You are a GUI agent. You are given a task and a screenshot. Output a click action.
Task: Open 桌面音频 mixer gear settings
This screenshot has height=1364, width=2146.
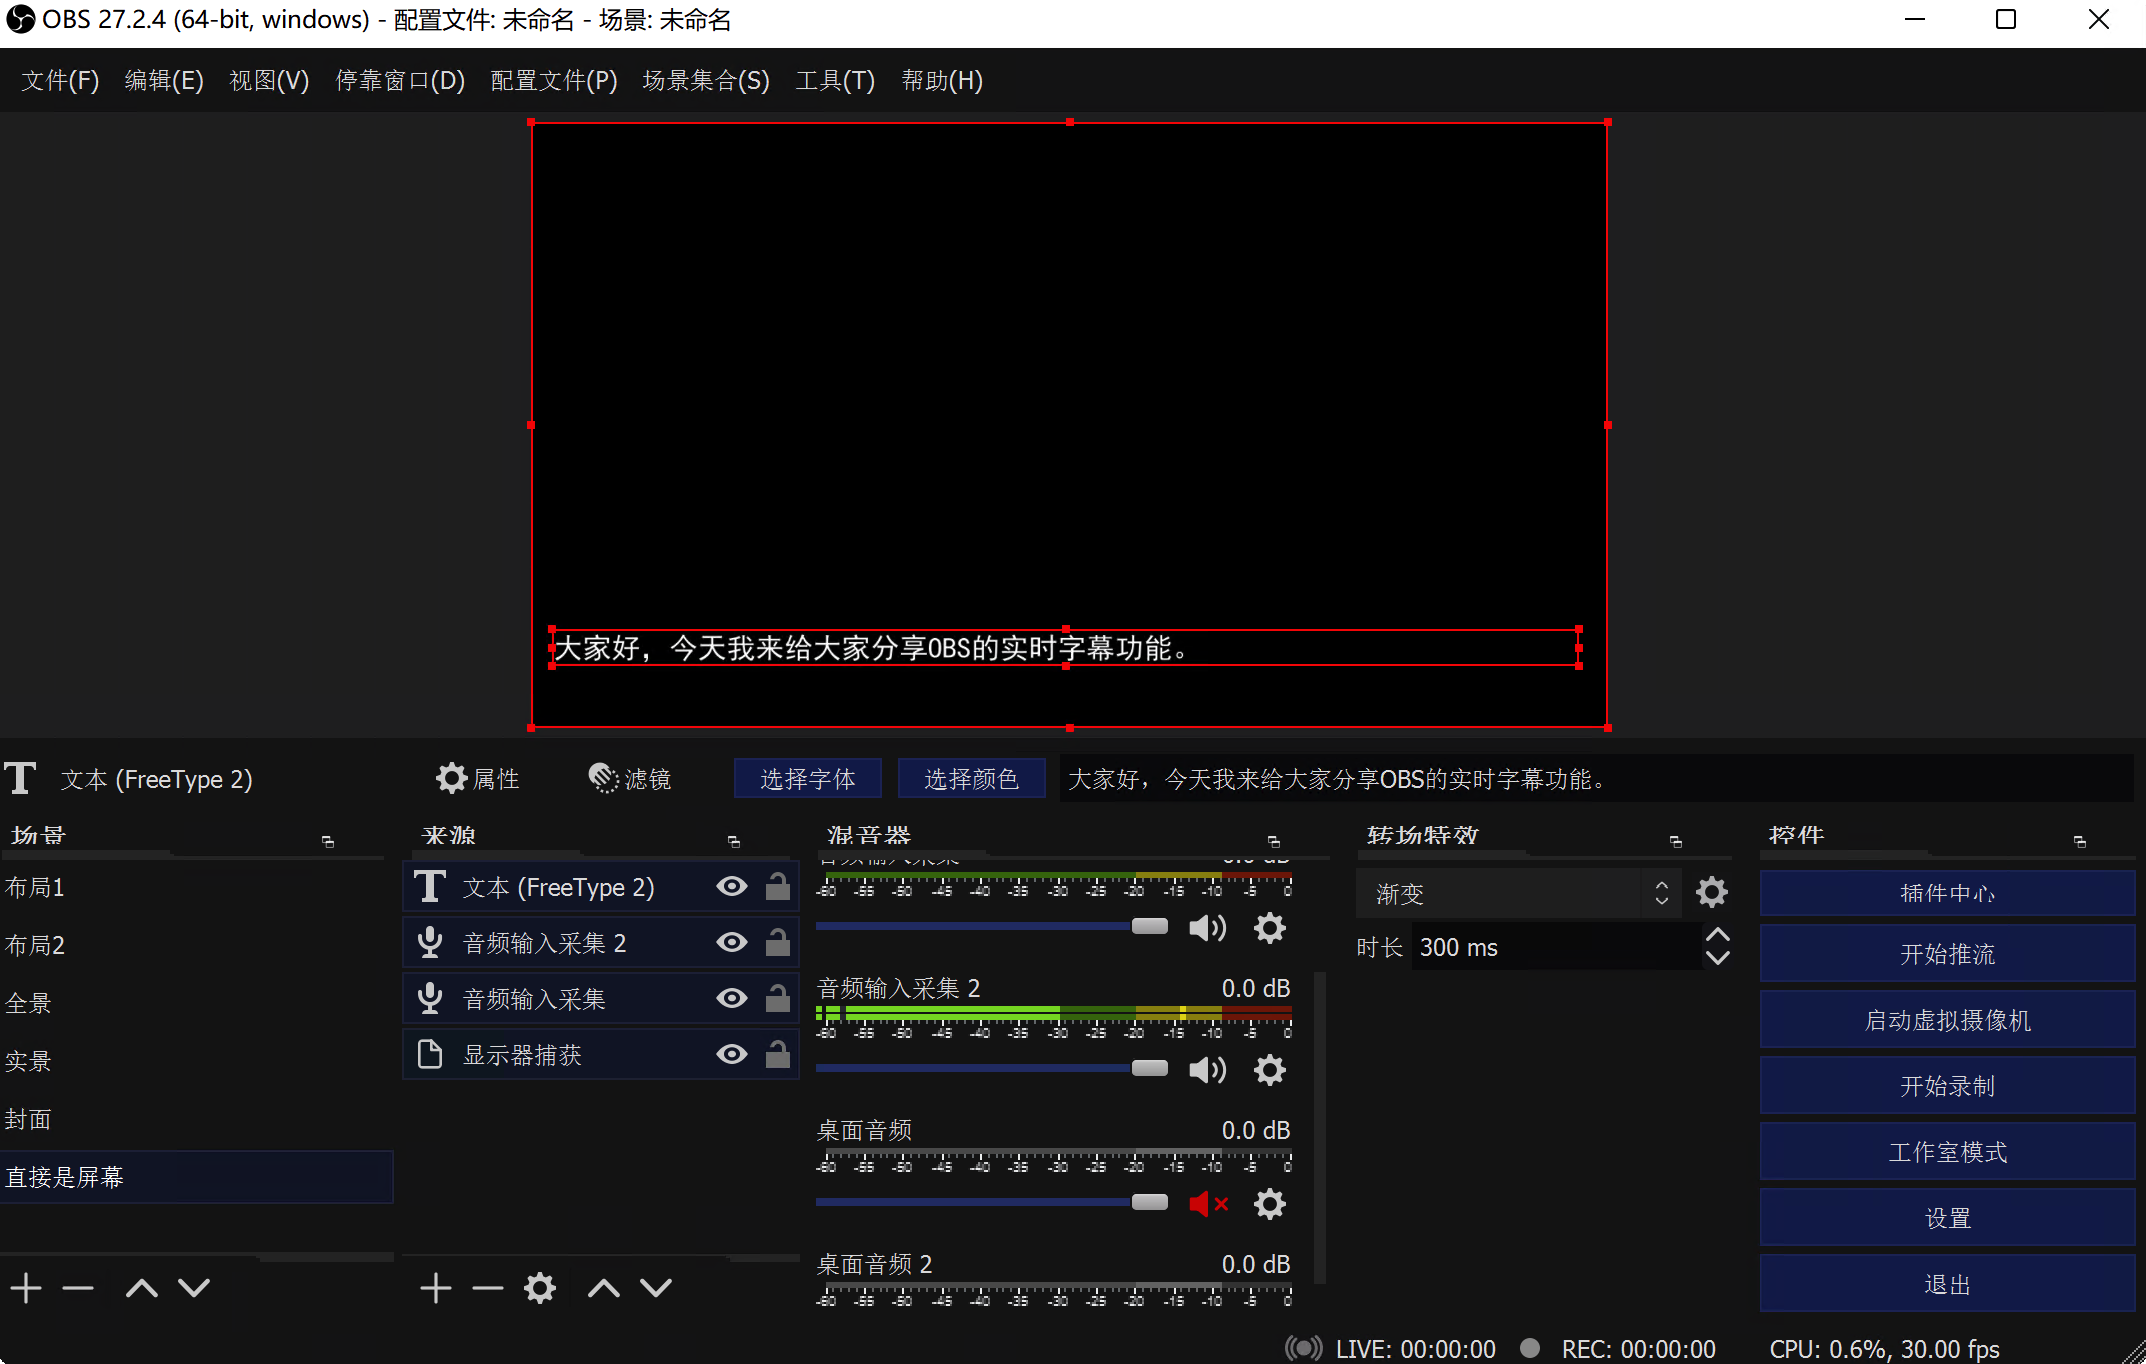click(x=1269, y=1204)
